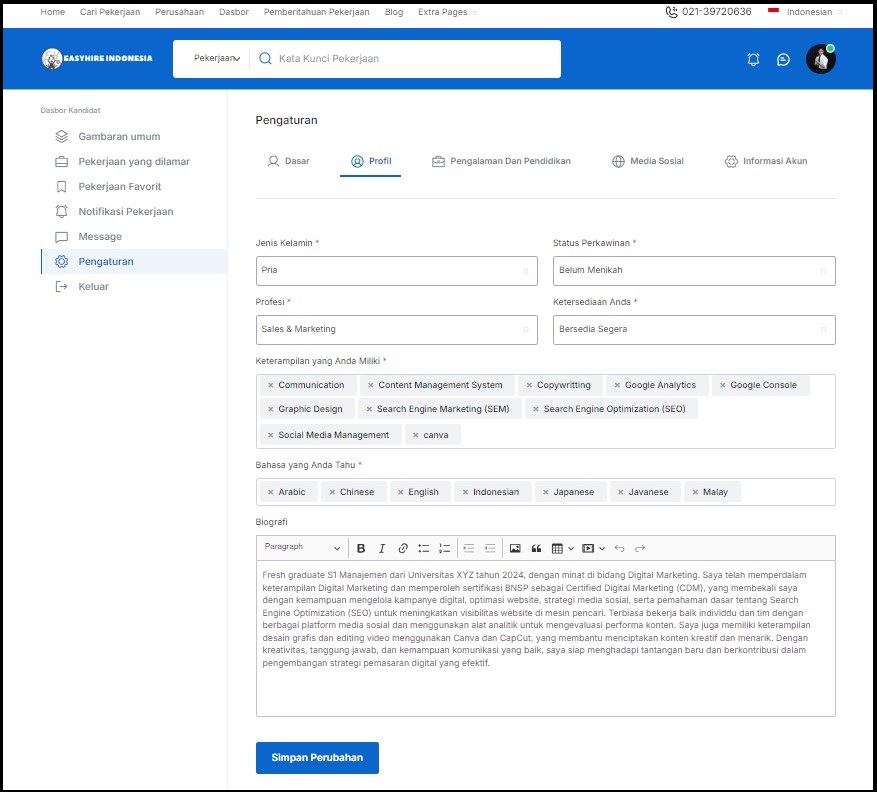Viewport: 877px width, 792px height.
Task: Remove the Graphic Design skill tag
Action: click(270, 409)
